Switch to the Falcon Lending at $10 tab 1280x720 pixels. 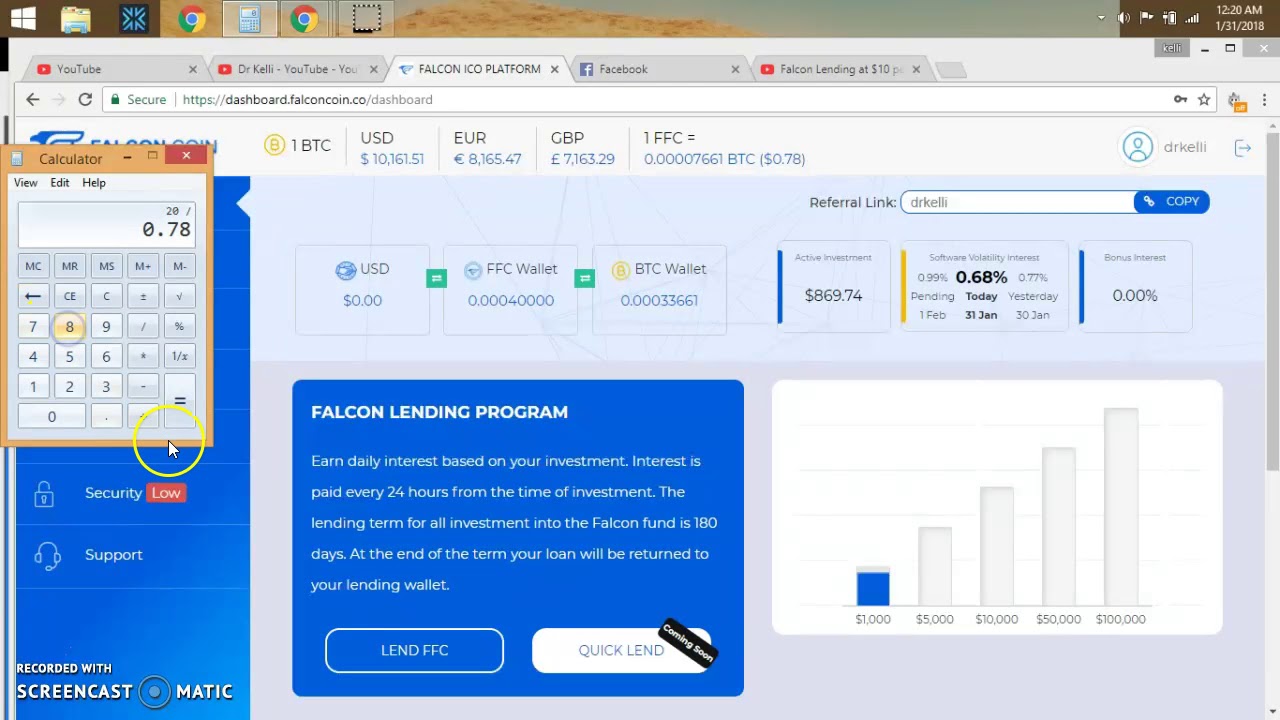841,69
